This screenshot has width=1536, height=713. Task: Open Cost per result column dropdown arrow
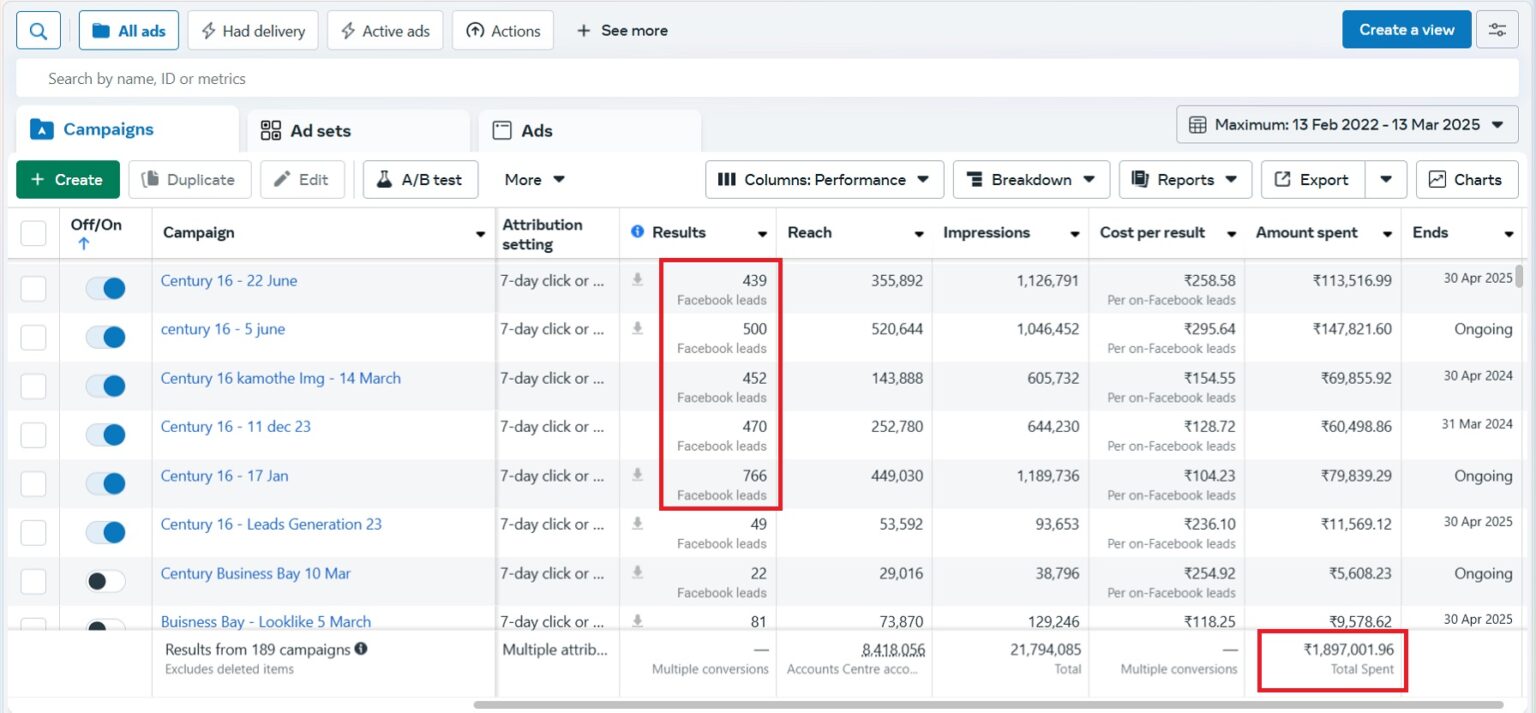coord(1231,234)
